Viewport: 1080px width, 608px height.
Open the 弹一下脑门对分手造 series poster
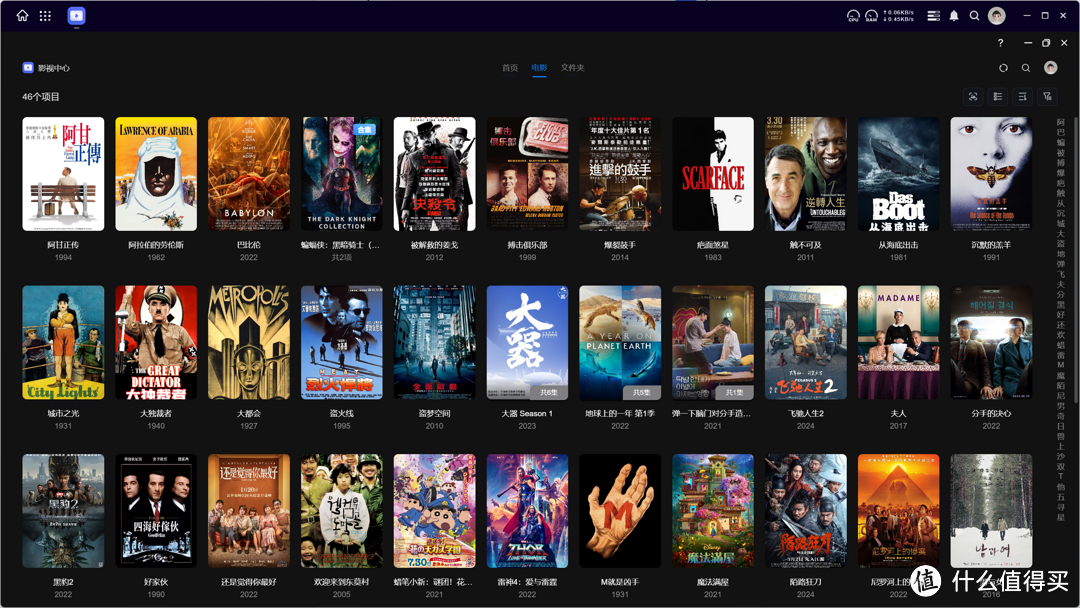713,342
